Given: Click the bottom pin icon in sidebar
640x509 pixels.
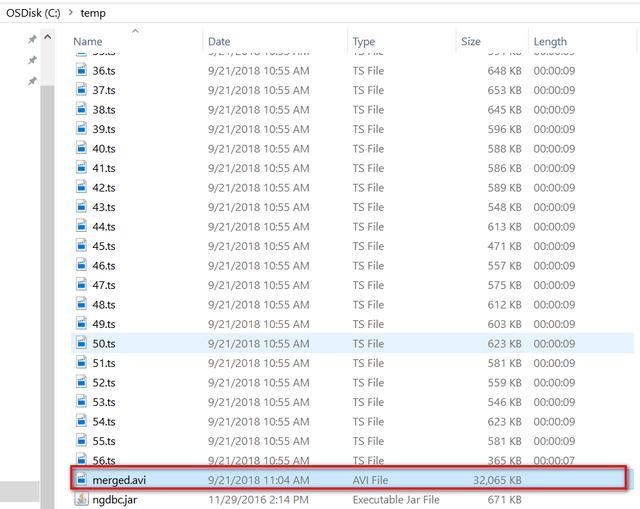Looking at the screenshot, I should tap(32, 81).
